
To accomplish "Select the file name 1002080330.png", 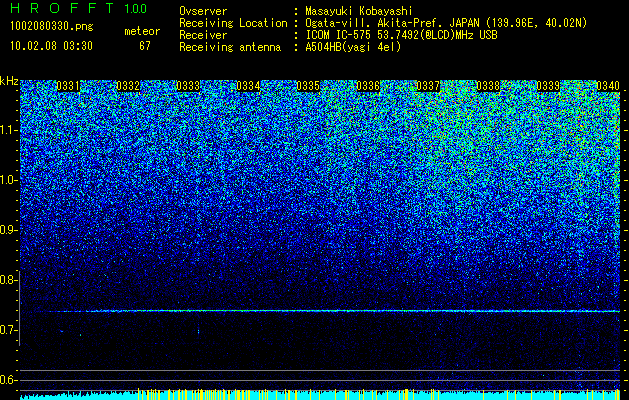I will 52,27.
